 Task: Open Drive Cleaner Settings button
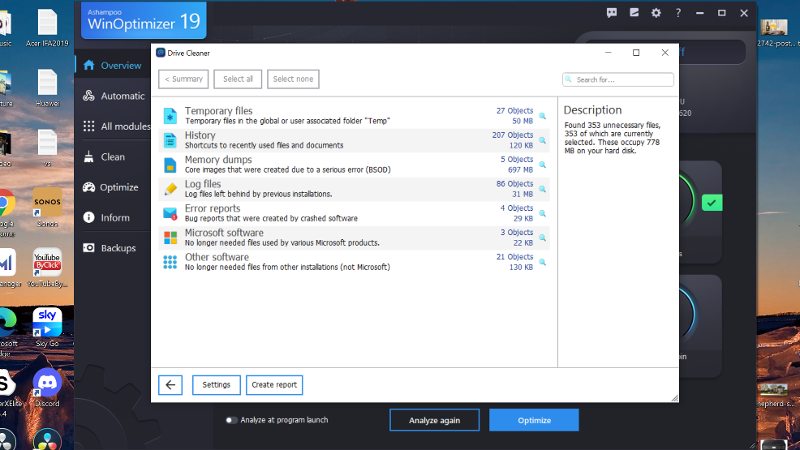(216, 385)
